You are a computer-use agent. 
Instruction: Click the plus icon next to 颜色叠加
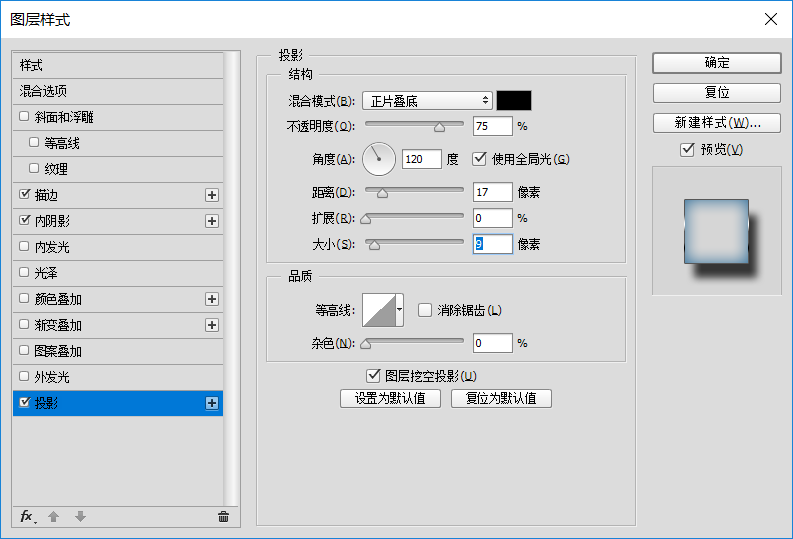212,299
